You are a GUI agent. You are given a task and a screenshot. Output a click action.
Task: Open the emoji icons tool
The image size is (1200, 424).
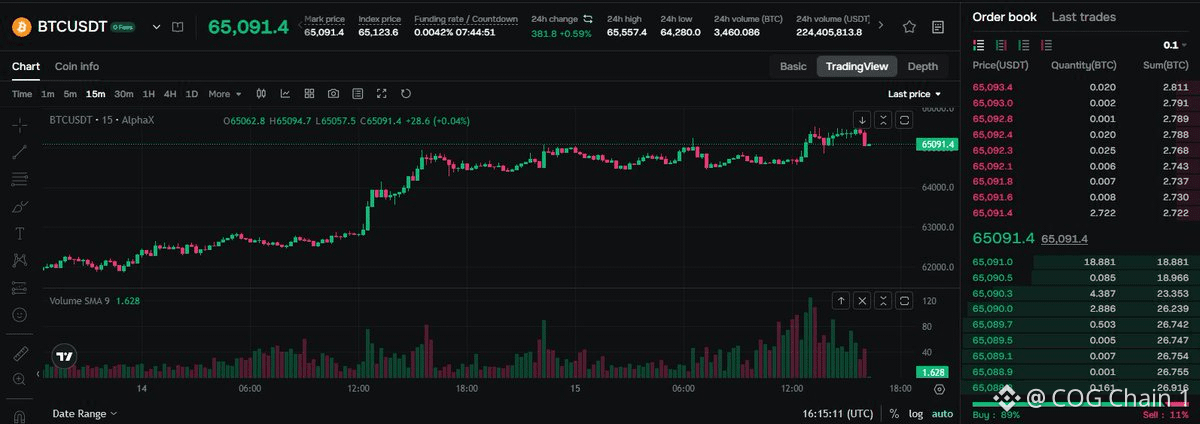click(x=19, y=315)
